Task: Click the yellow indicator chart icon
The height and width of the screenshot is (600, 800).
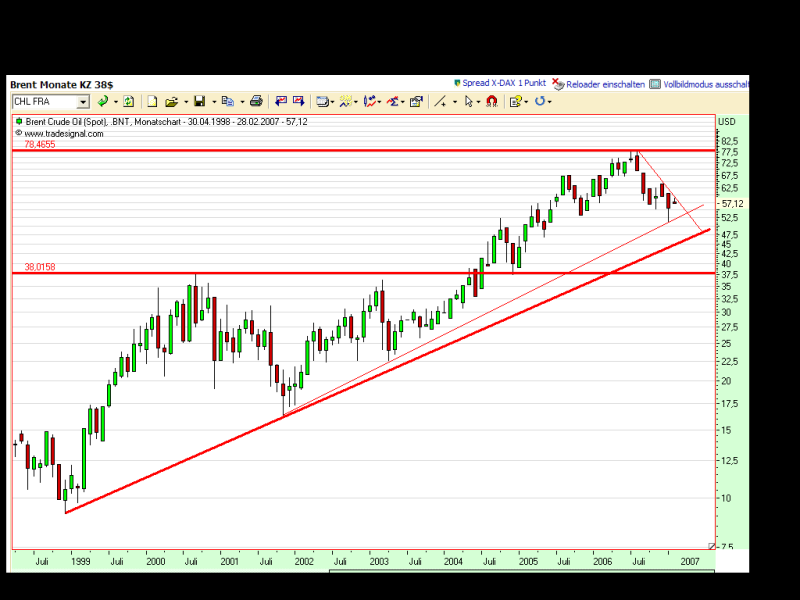Action: point(346,102)
